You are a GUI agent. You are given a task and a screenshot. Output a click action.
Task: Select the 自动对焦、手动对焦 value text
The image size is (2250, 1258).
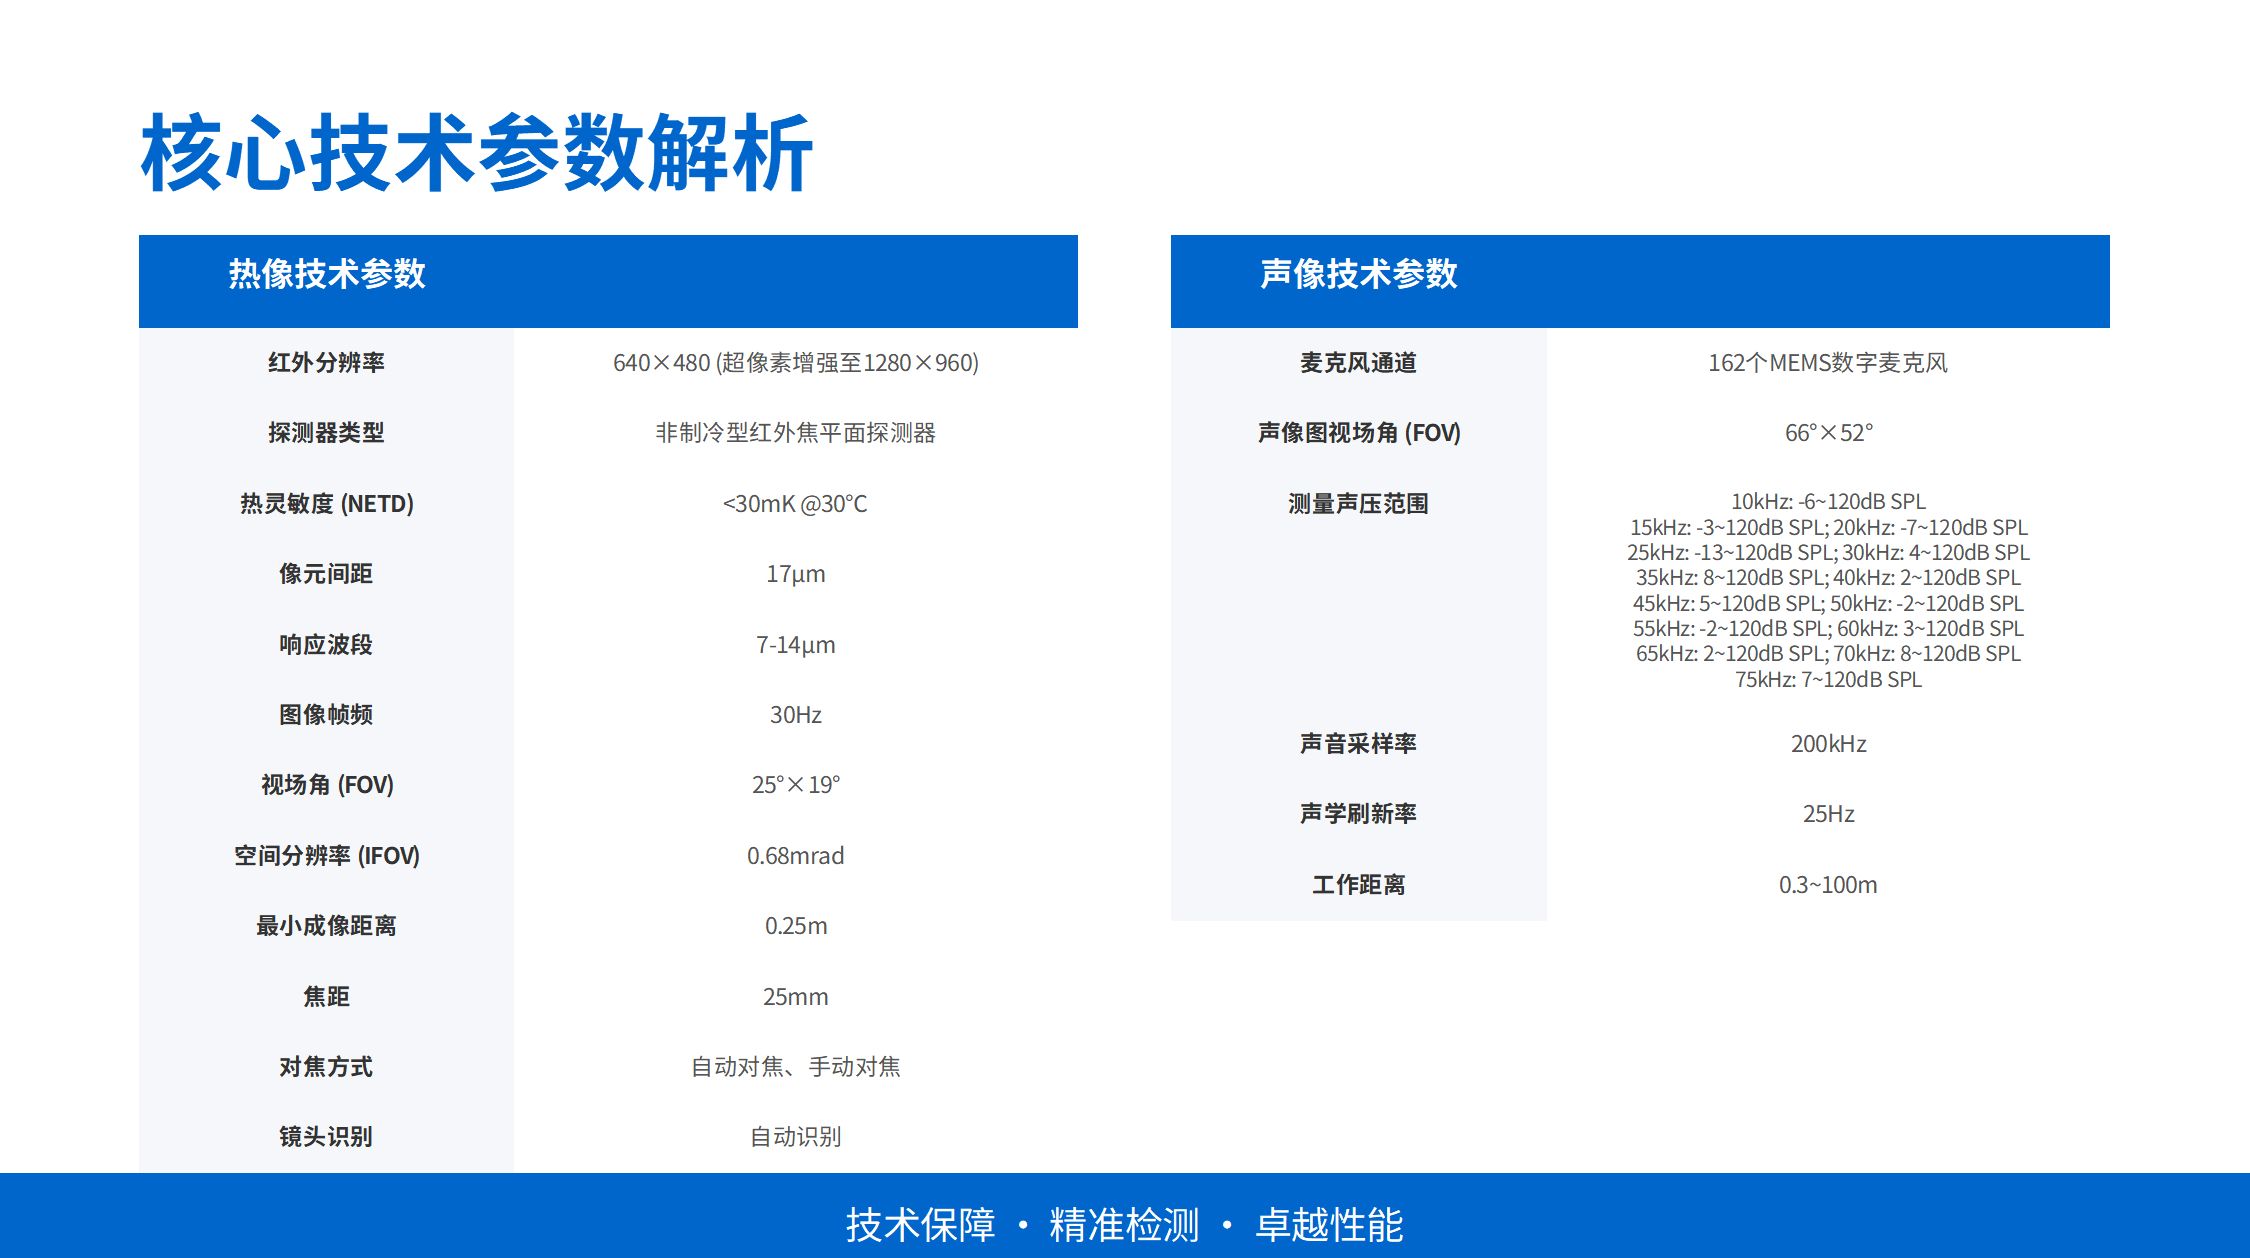tap(795, 1067)
